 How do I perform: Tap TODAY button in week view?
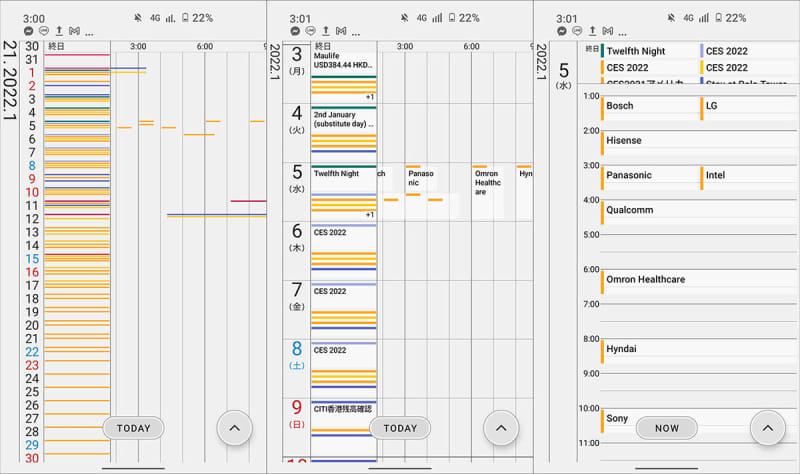click(x=401, y=428)
